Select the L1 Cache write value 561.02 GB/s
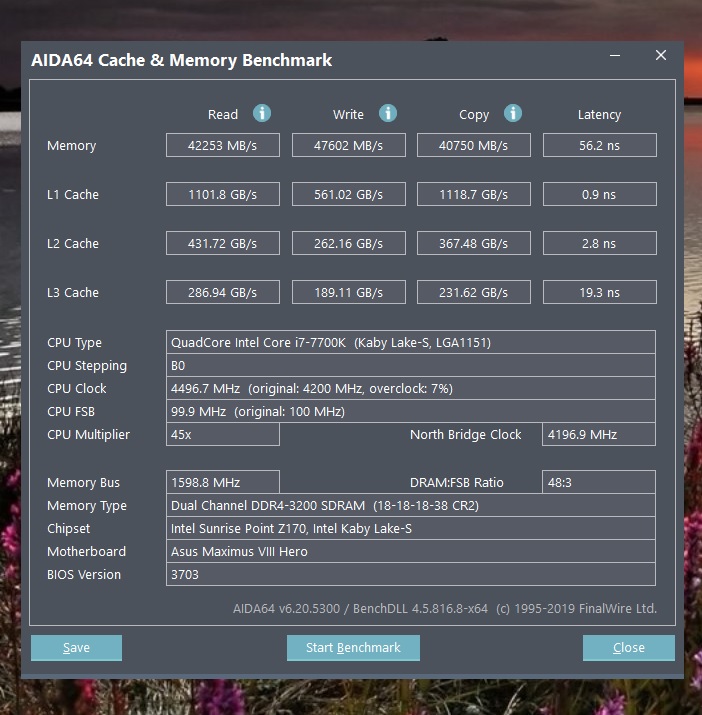This screenshot has height=715, width=702. 348,194
